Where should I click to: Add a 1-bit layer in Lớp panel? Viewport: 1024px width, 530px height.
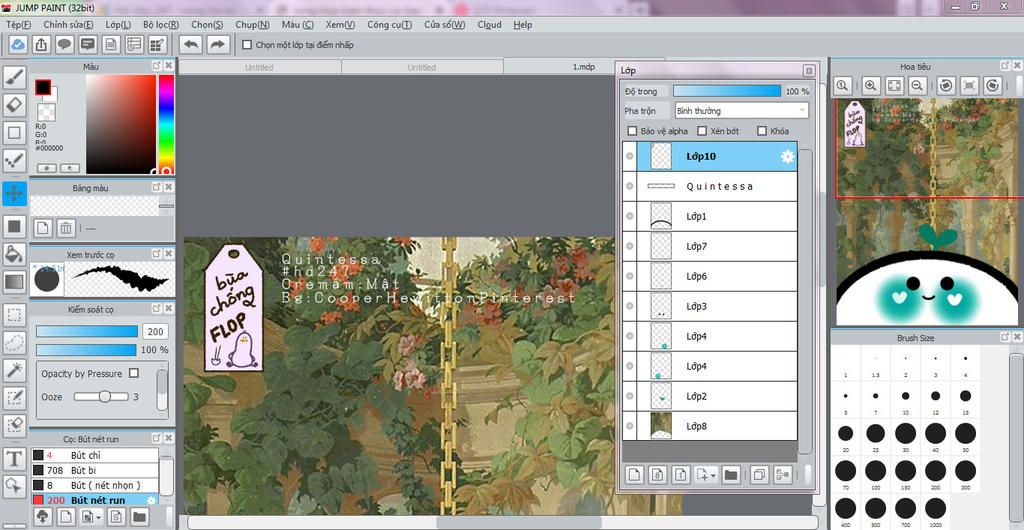click(680, 475)
